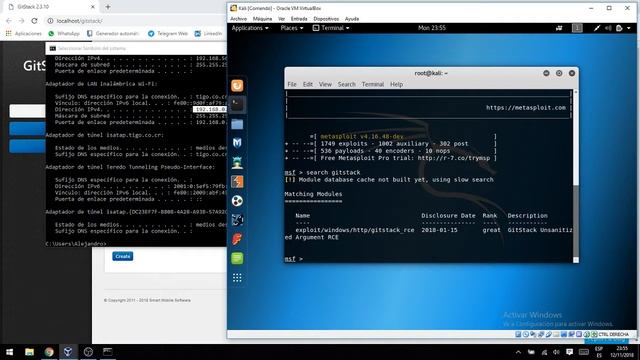The height and width of the screenshot is (360, 640).
Task: Open the soccer-ball icon app in Kali dock
Action: (x=237, y=201)
